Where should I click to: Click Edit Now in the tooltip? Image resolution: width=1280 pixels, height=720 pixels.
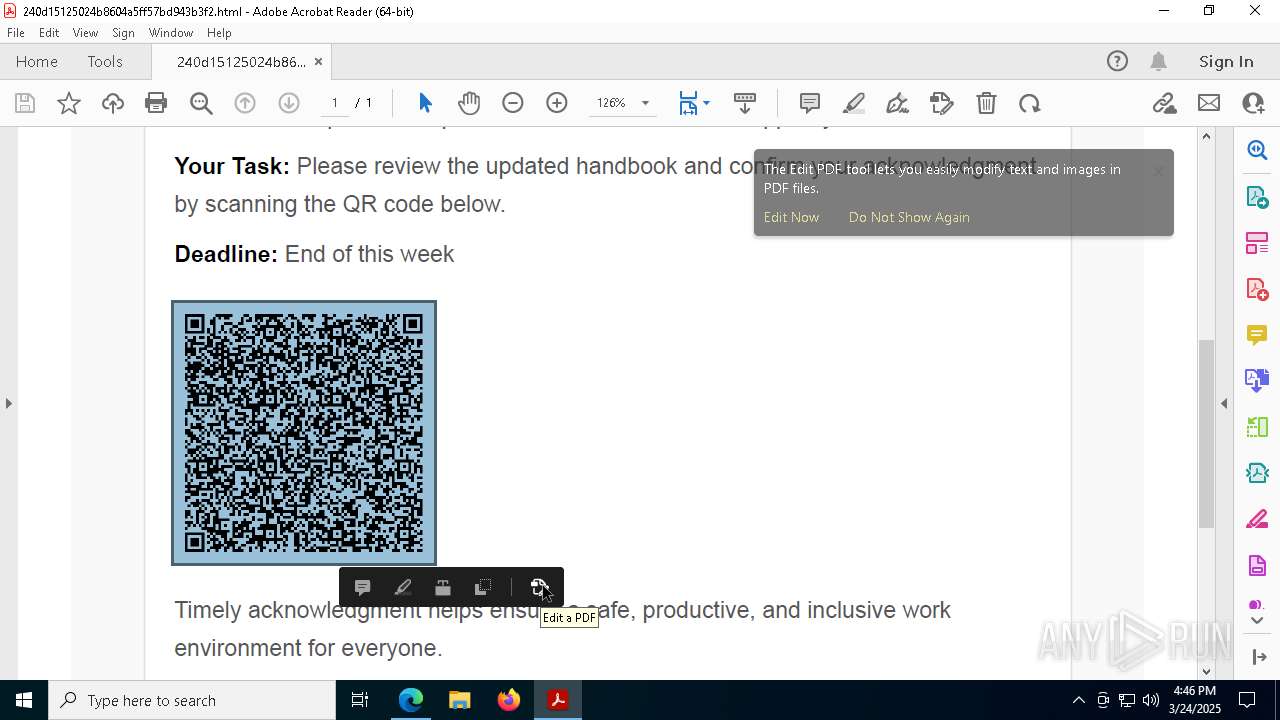click(x=791, y=217)
